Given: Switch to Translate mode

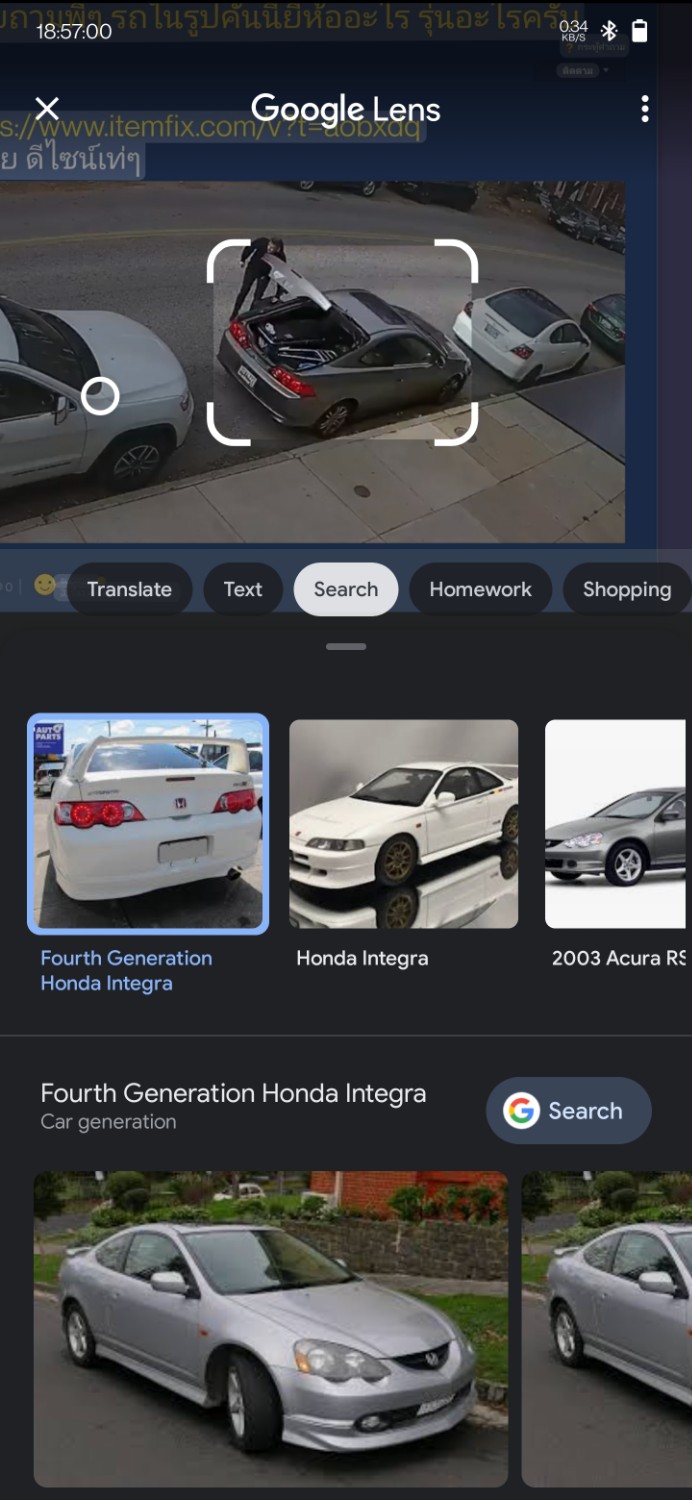Looking at the screenshot, I should pos(129,589).
